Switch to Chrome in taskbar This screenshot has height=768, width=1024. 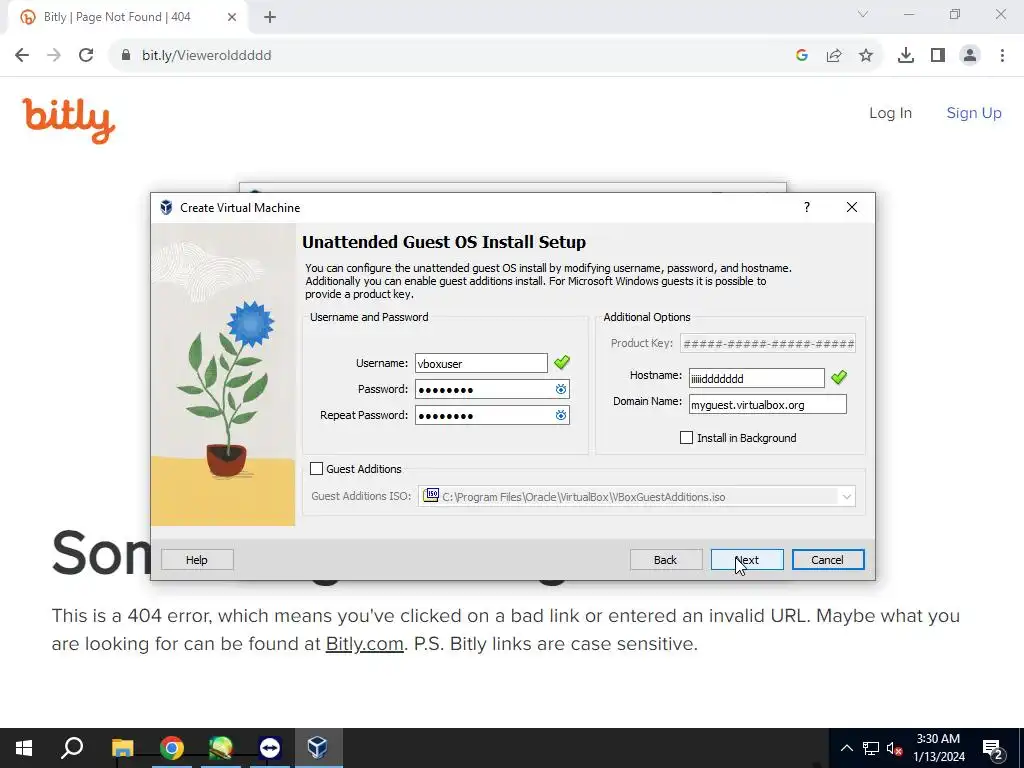point(172,748)
